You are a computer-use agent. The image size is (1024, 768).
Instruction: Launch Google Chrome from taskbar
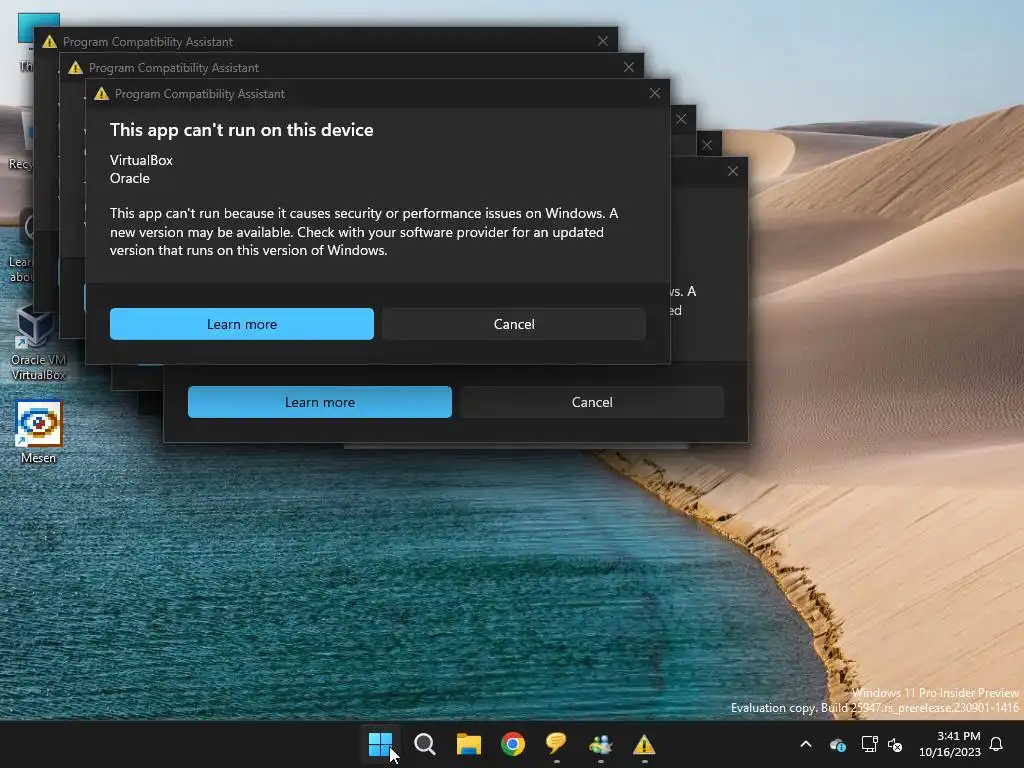pos(513,744)
